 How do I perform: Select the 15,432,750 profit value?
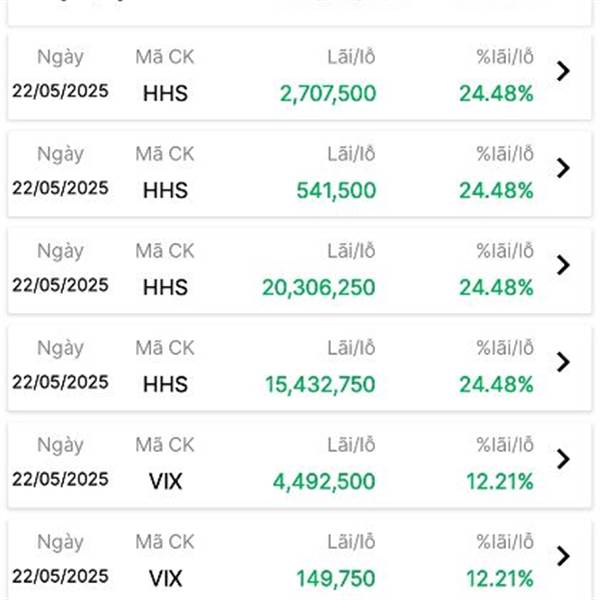click(x=320, y=385)
